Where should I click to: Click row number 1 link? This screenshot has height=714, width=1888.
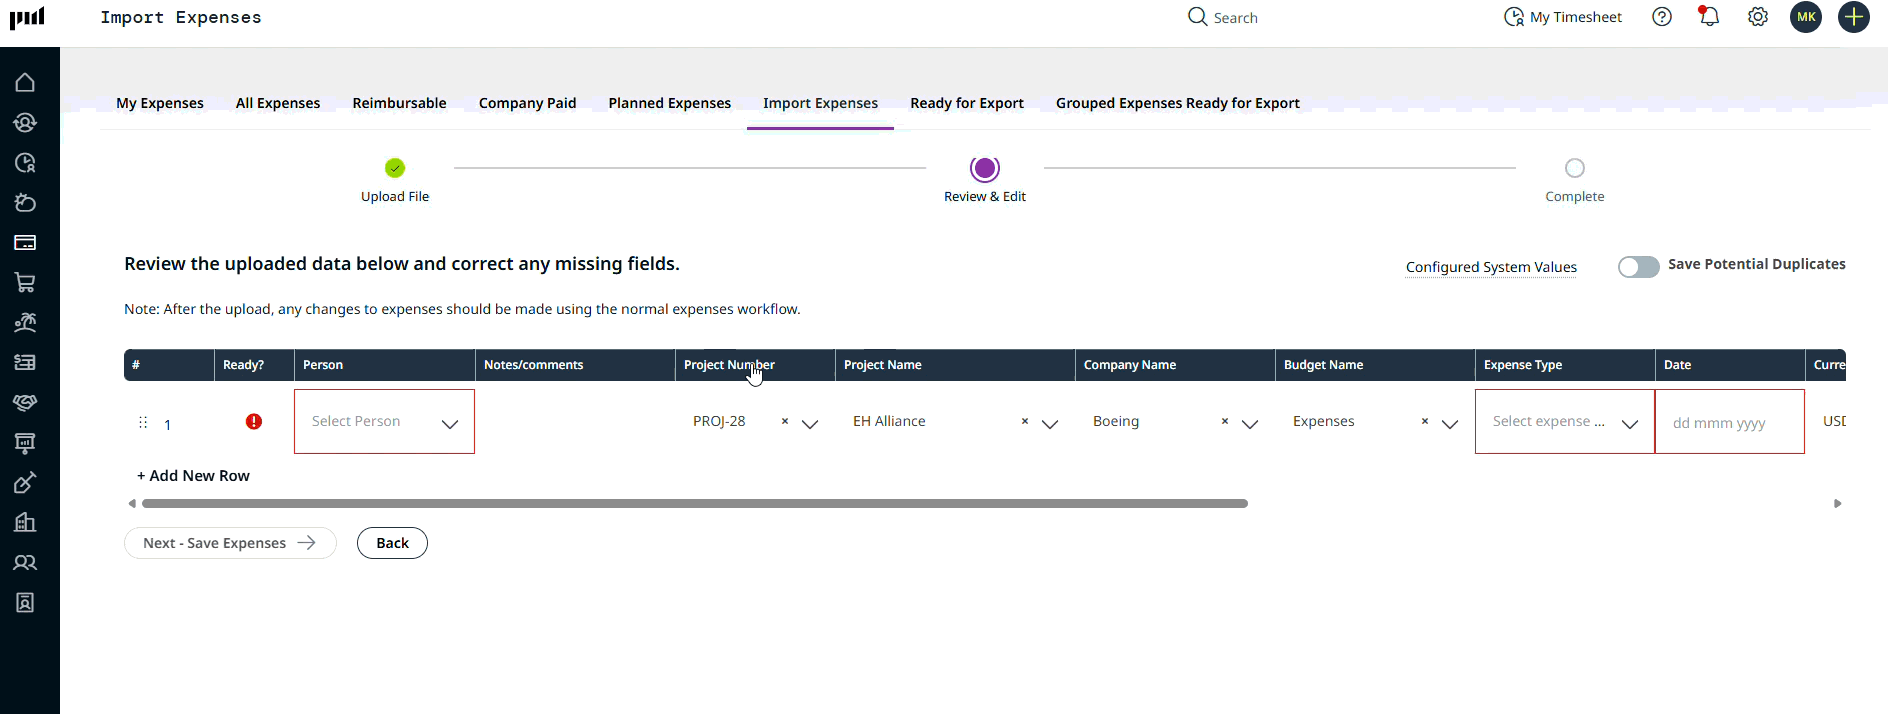(167, 425)
